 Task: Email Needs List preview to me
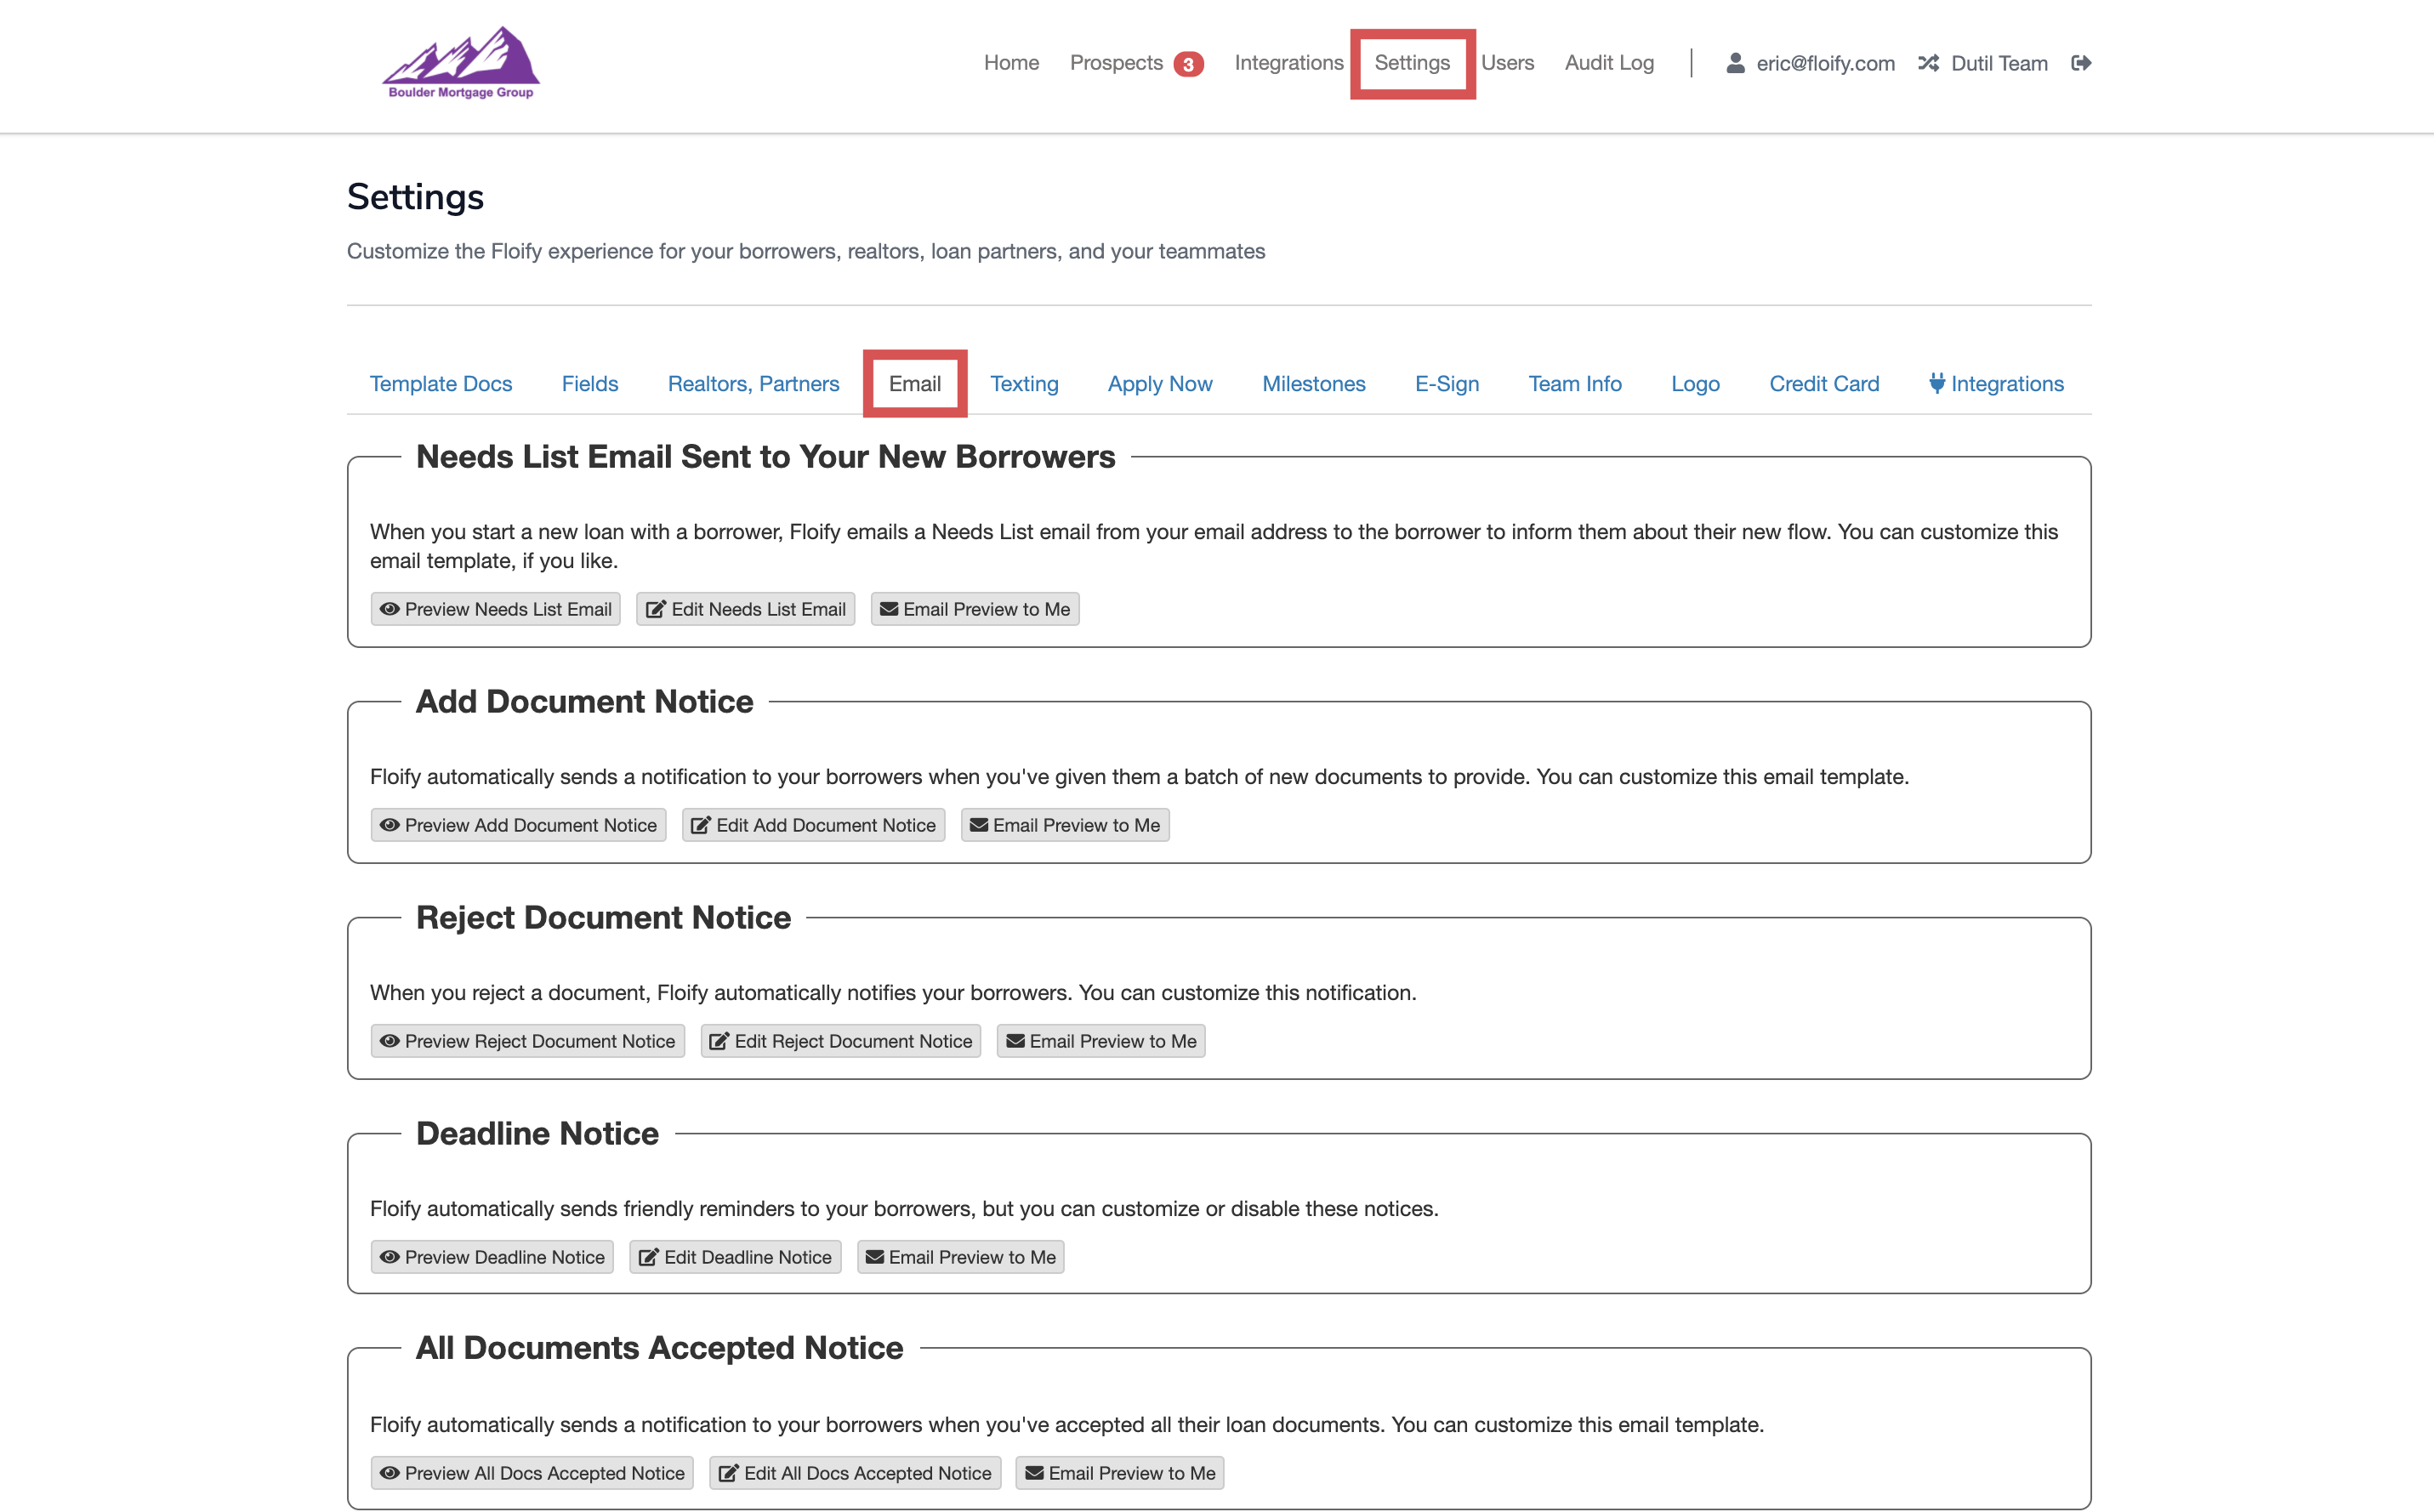pyautogui.click(x=974, y=609)
